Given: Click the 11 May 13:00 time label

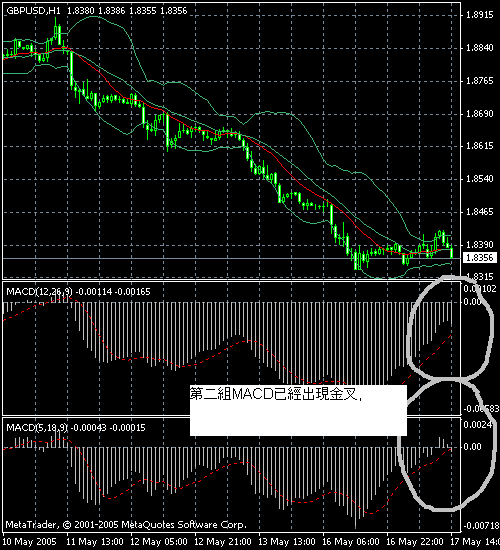Looking at the screenshot, I should (94, 542).
